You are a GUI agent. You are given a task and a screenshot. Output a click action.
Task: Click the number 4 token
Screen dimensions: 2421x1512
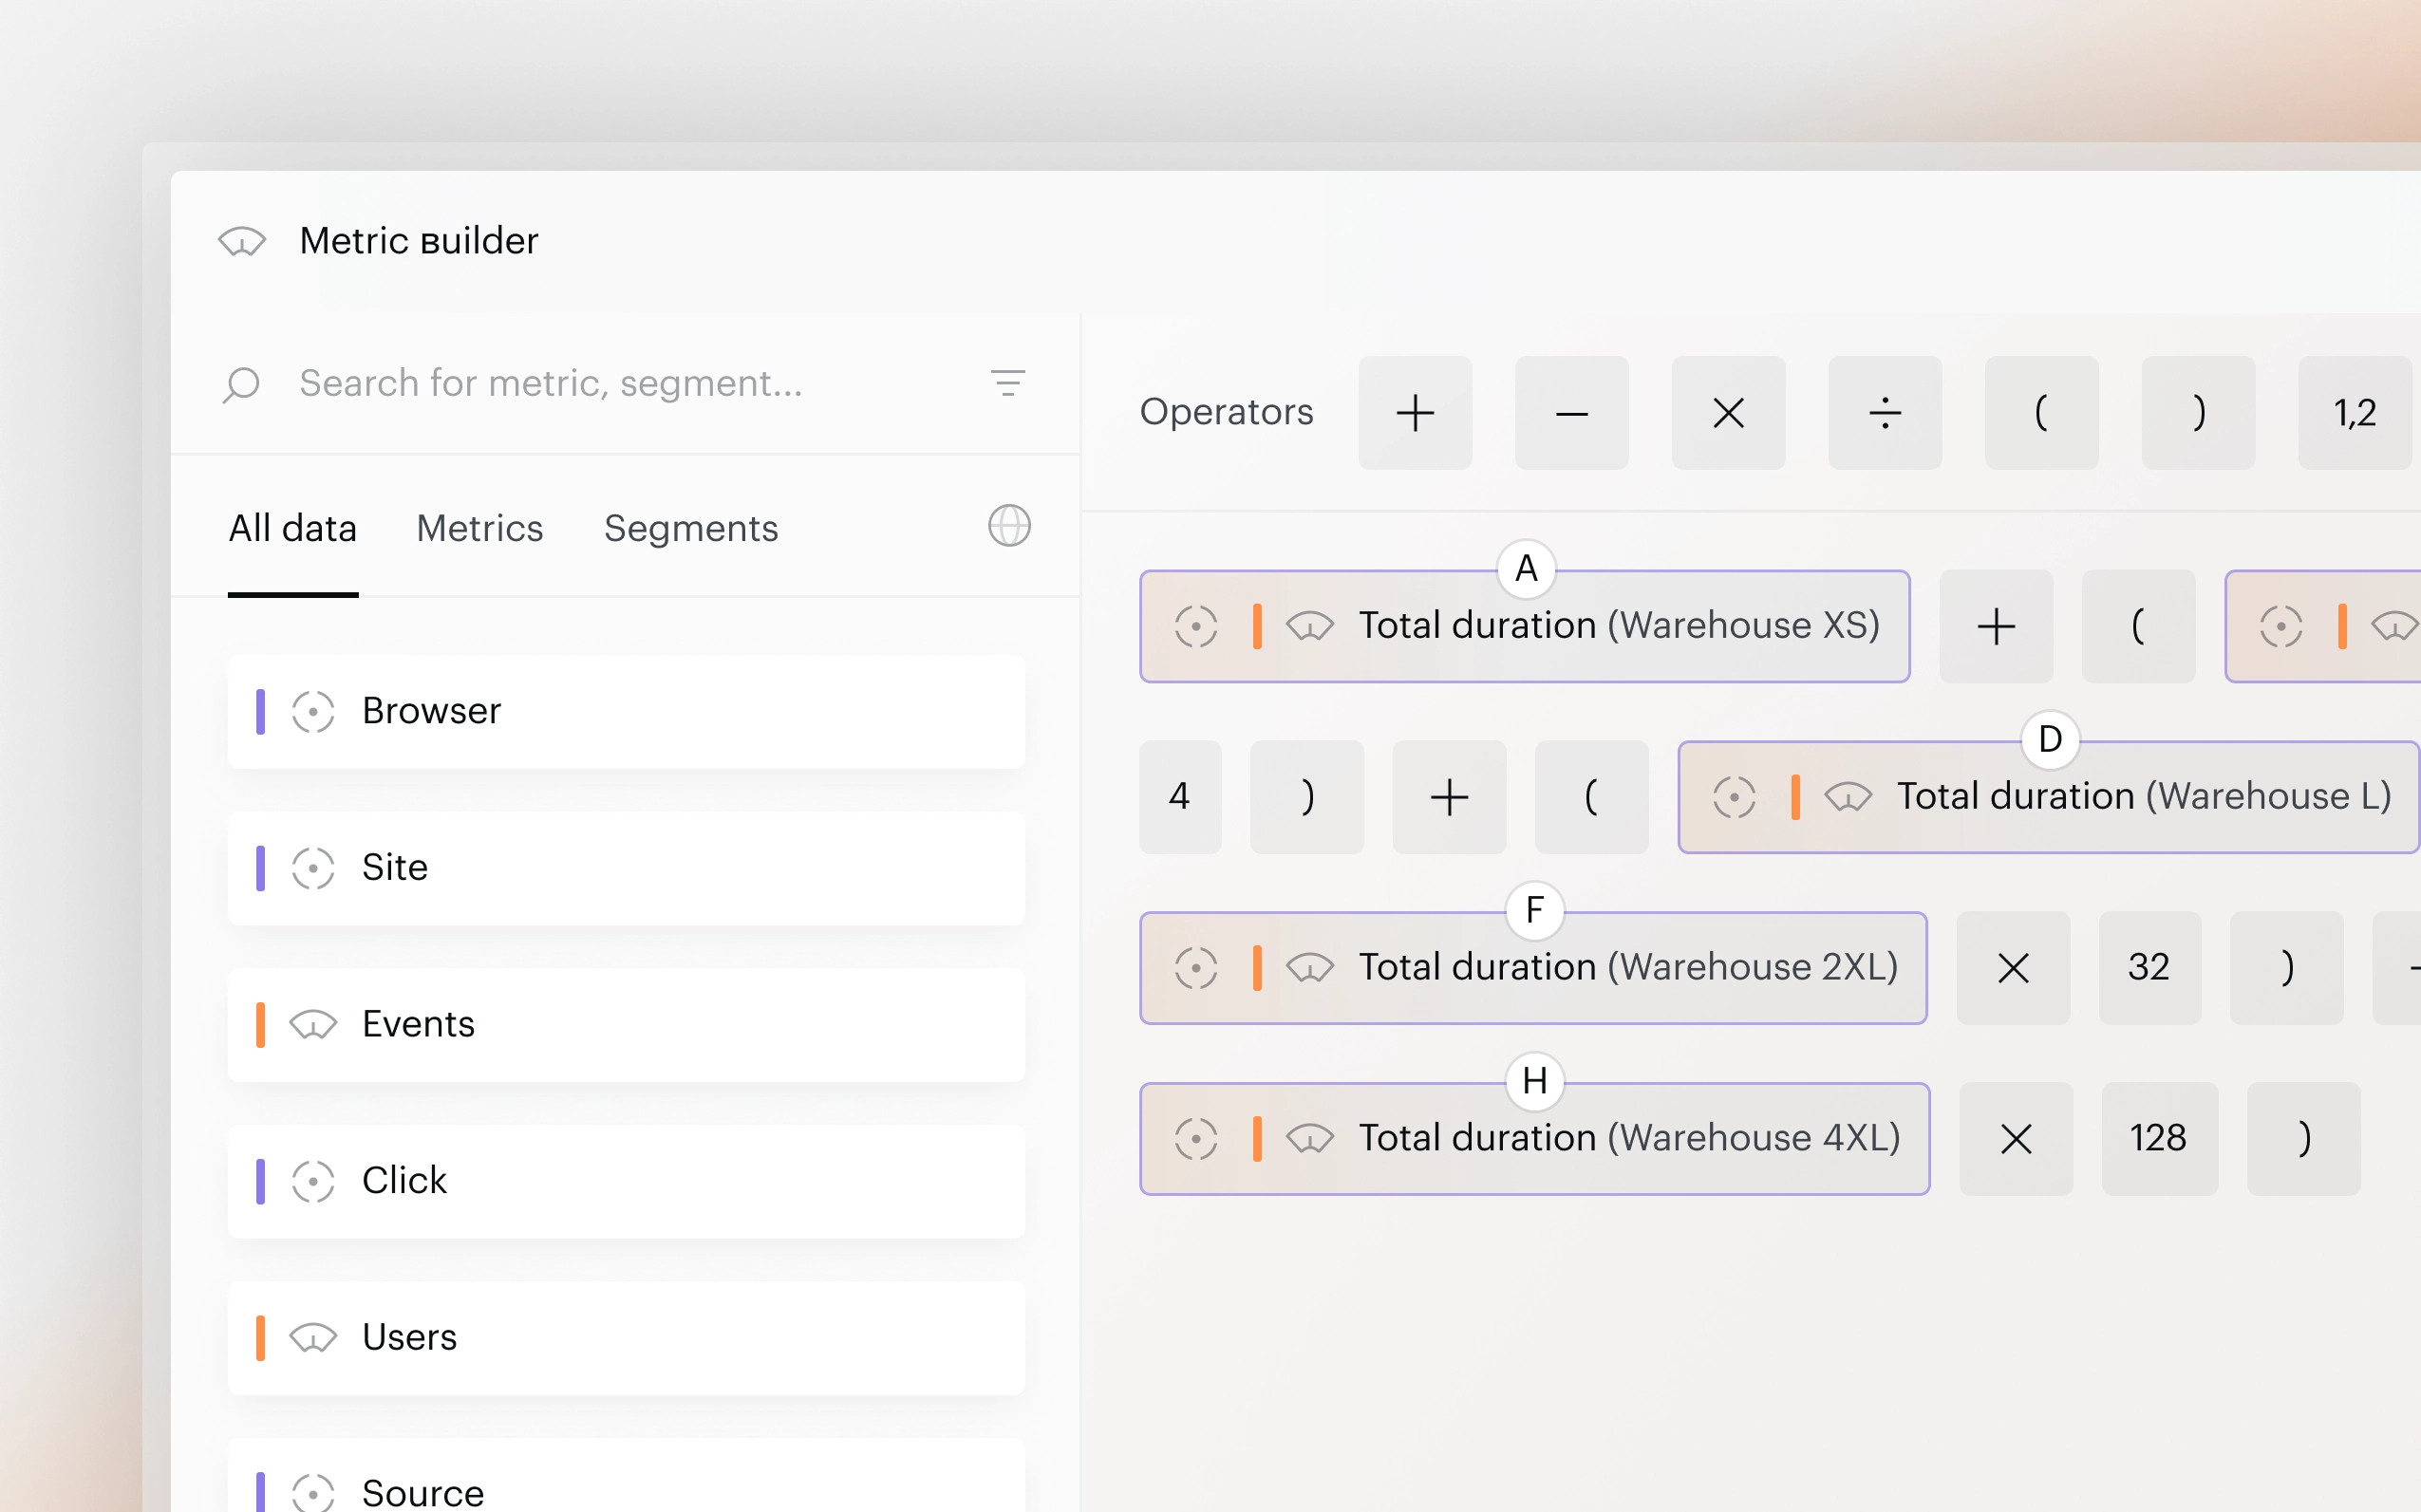(x=1180, y=797)
